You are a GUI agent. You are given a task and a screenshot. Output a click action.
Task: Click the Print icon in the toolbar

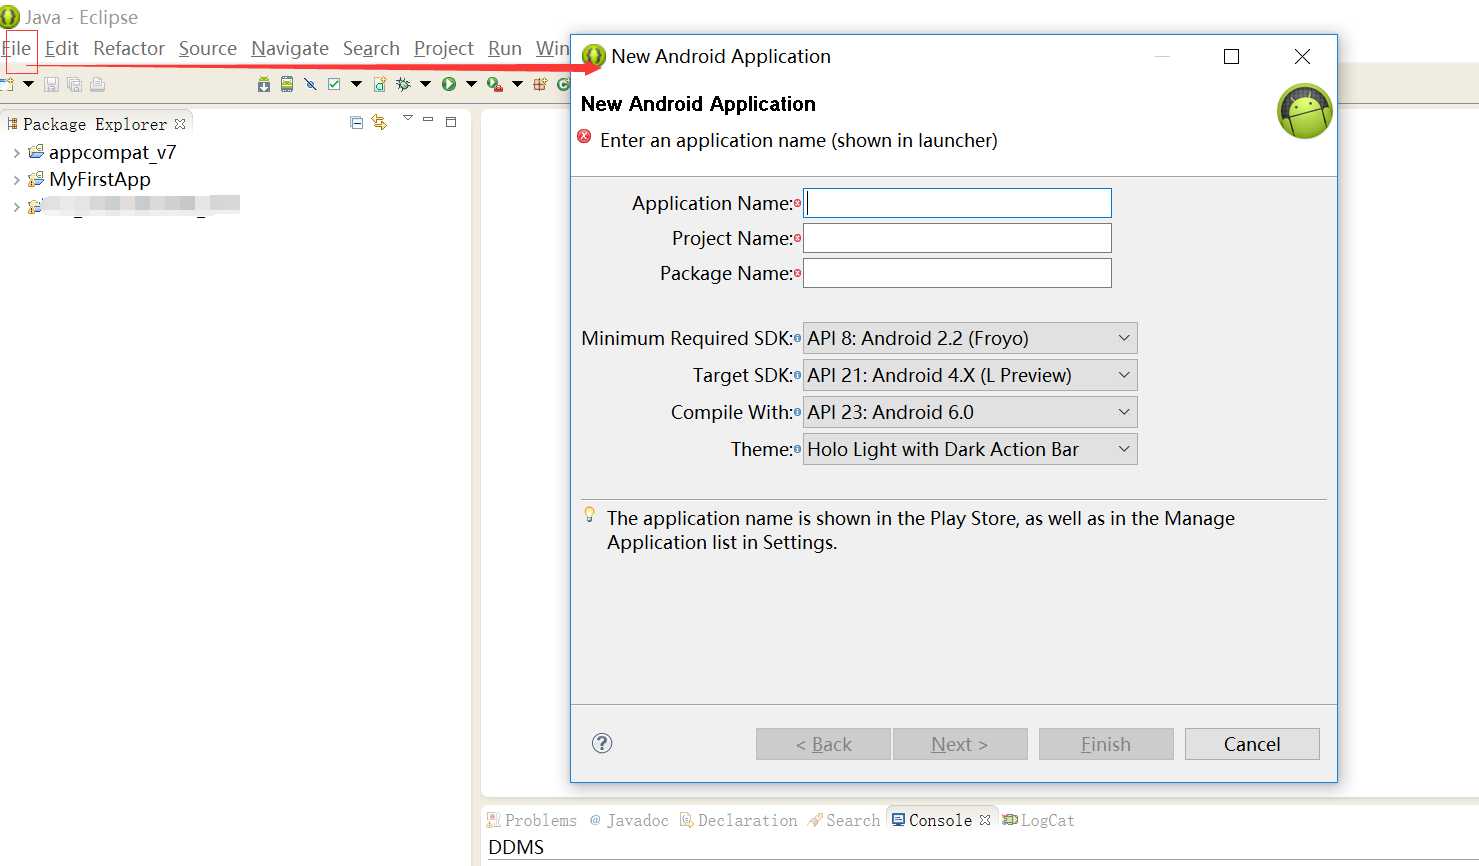[97, 85]
